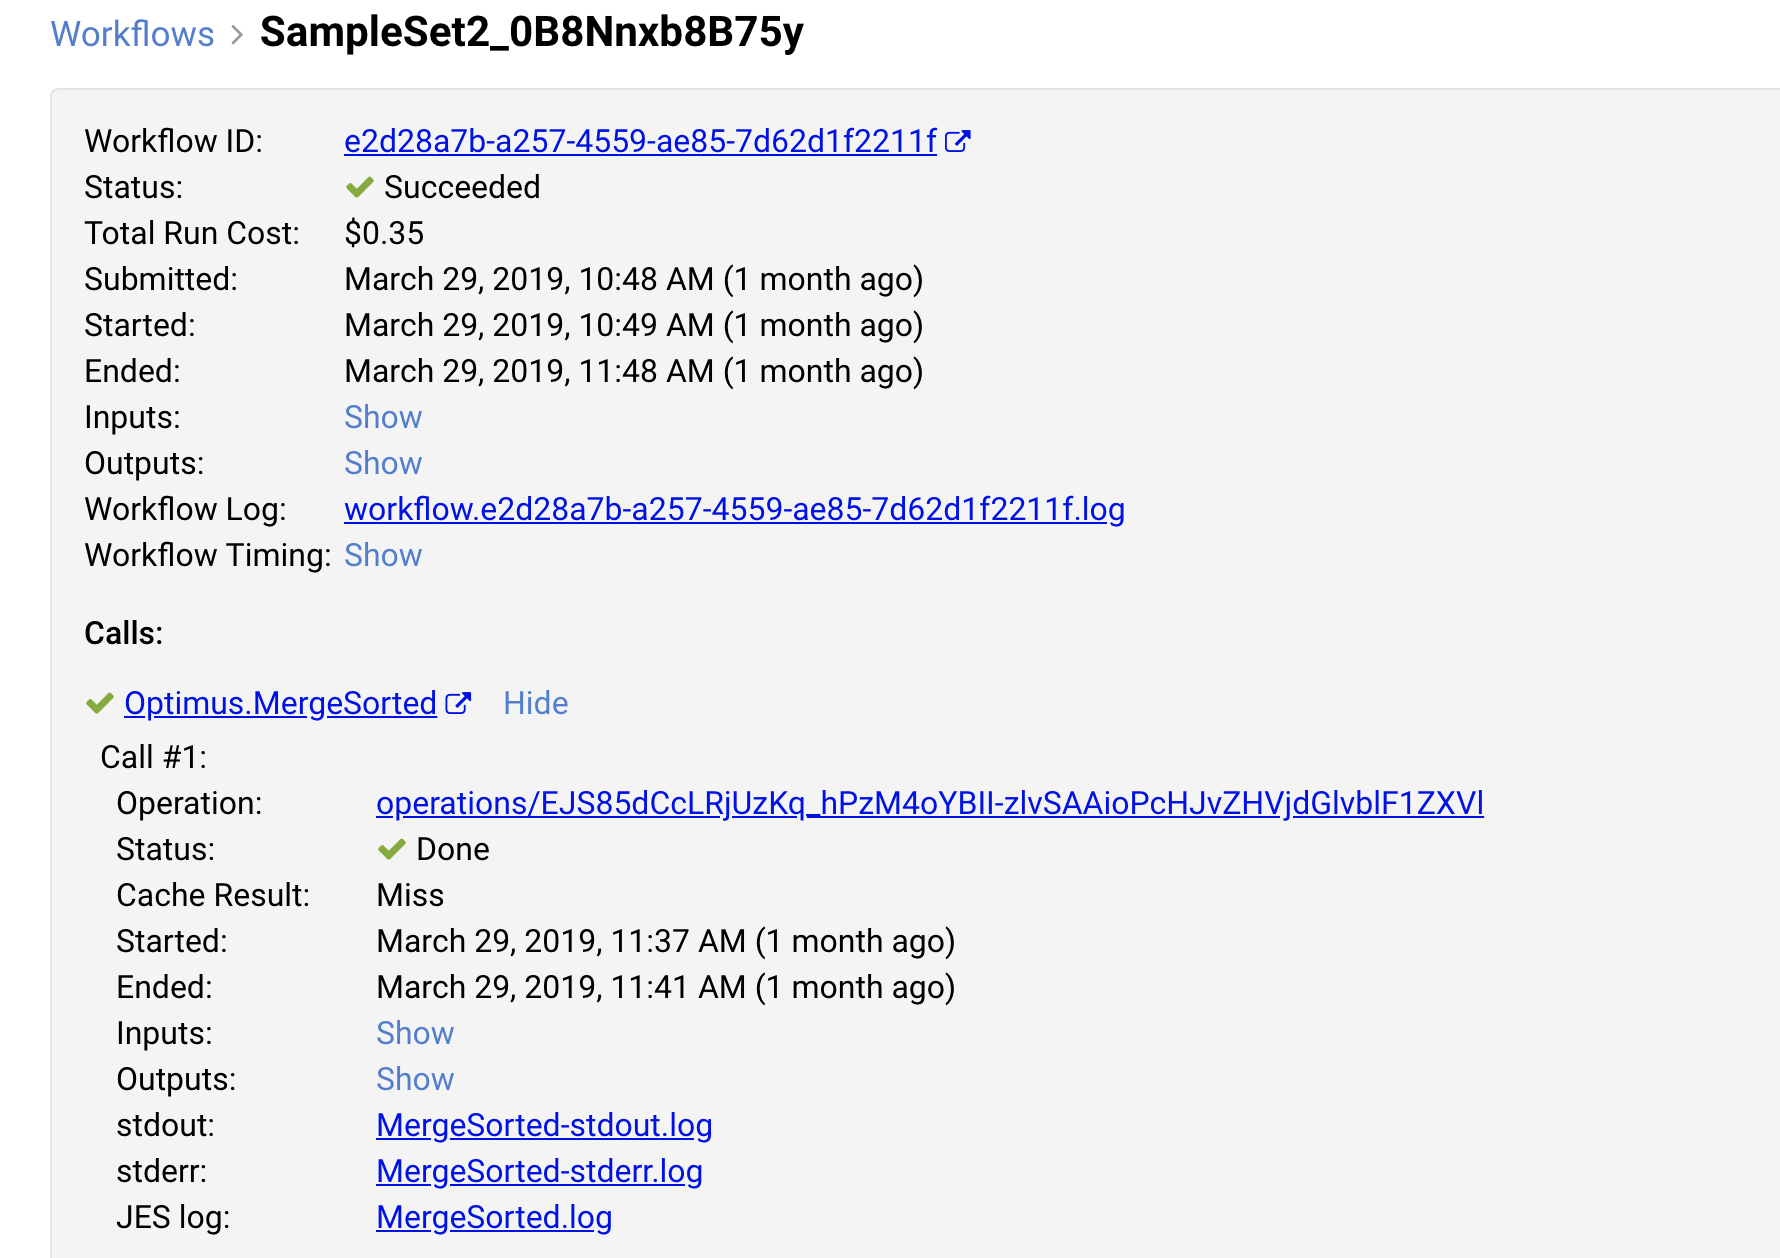
Task: Open the workflow log file link
Action: point(734,509)
